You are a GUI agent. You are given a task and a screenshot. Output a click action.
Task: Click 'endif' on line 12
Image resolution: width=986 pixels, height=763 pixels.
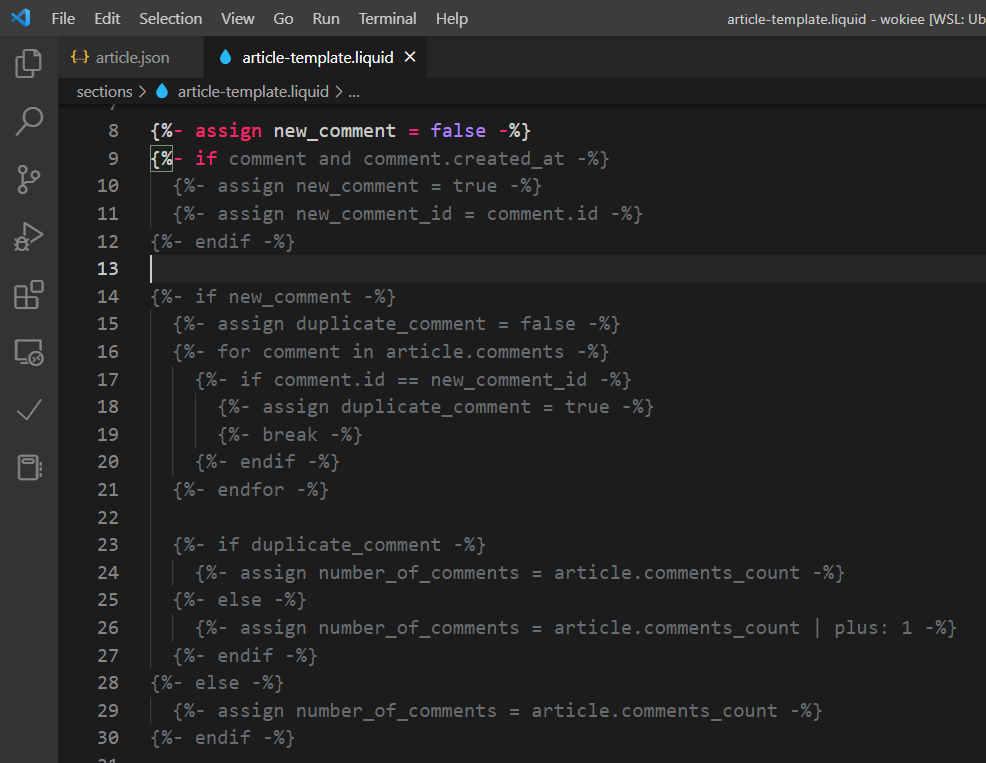point(223,242)
